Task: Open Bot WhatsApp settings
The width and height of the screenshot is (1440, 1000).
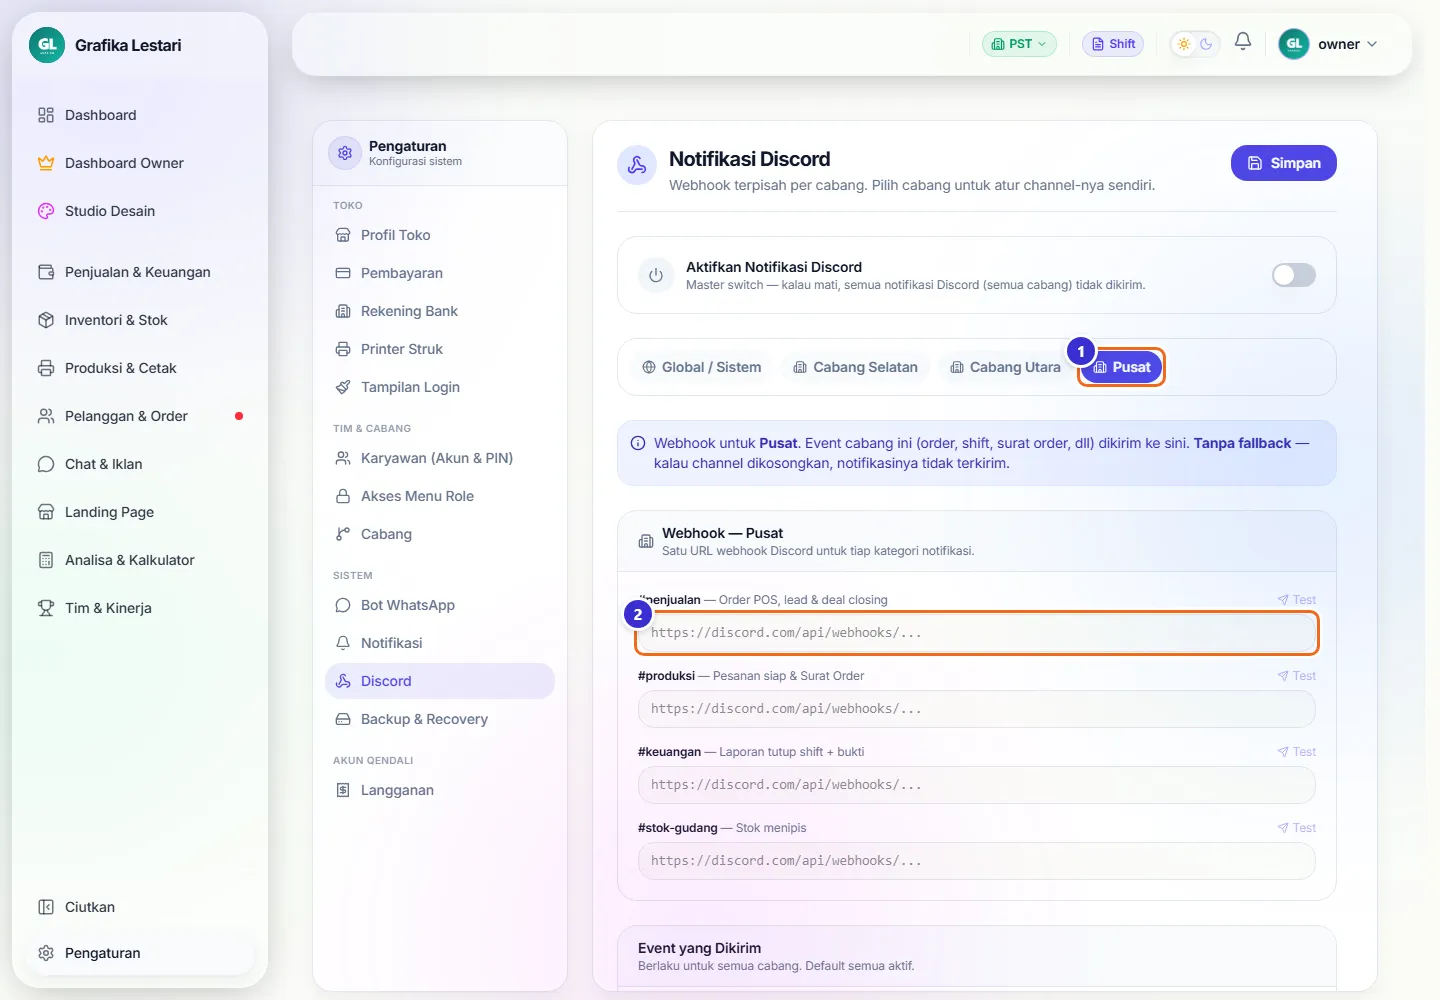Action: [440, 605]
